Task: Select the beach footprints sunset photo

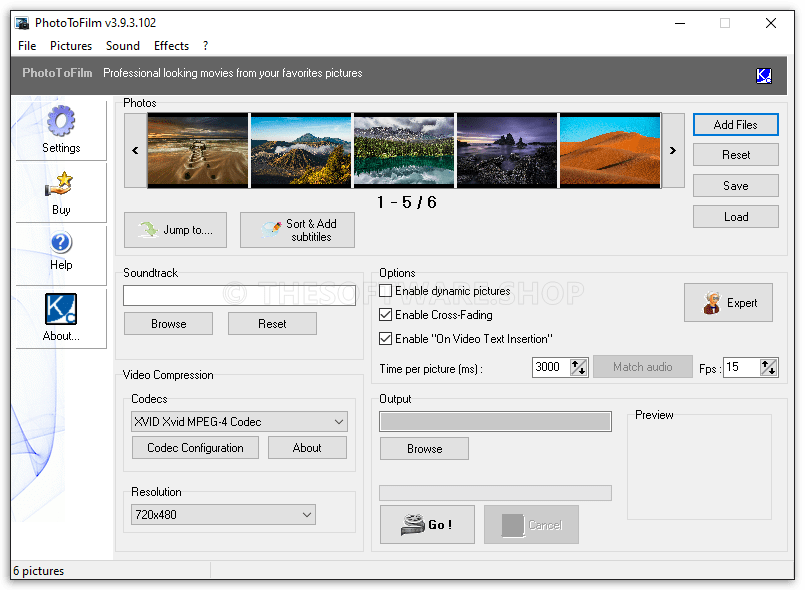Action: (198, 150)
